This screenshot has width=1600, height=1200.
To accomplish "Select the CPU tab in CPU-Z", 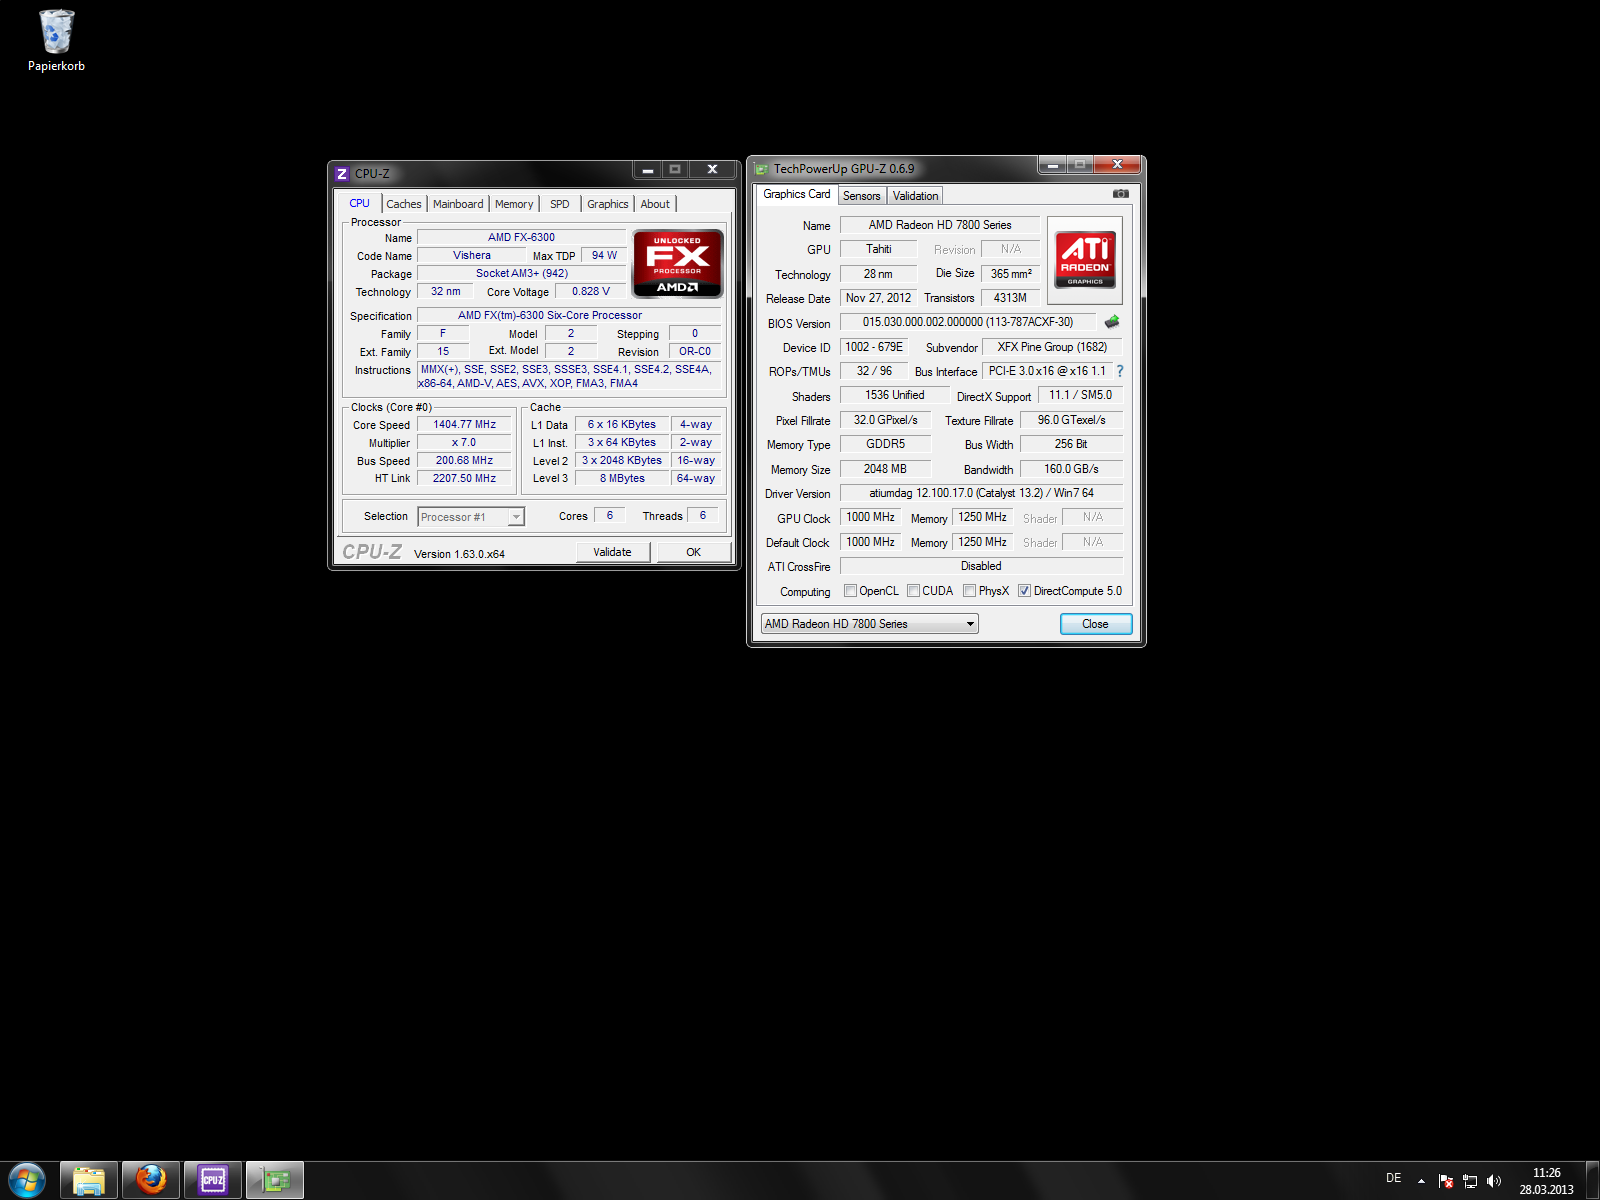I will click(359, 203).
